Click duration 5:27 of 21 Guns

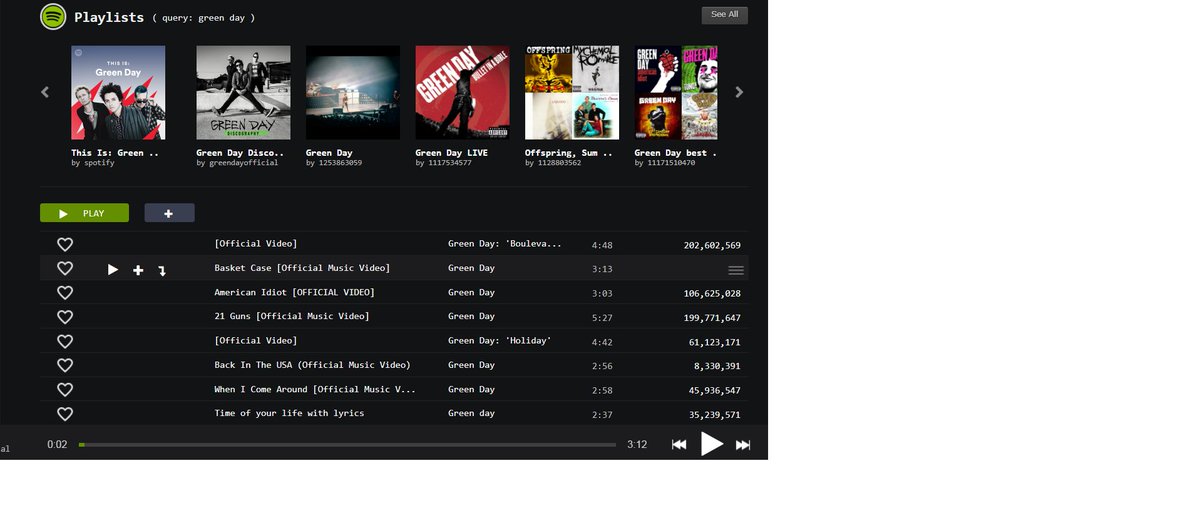[602, 317]
